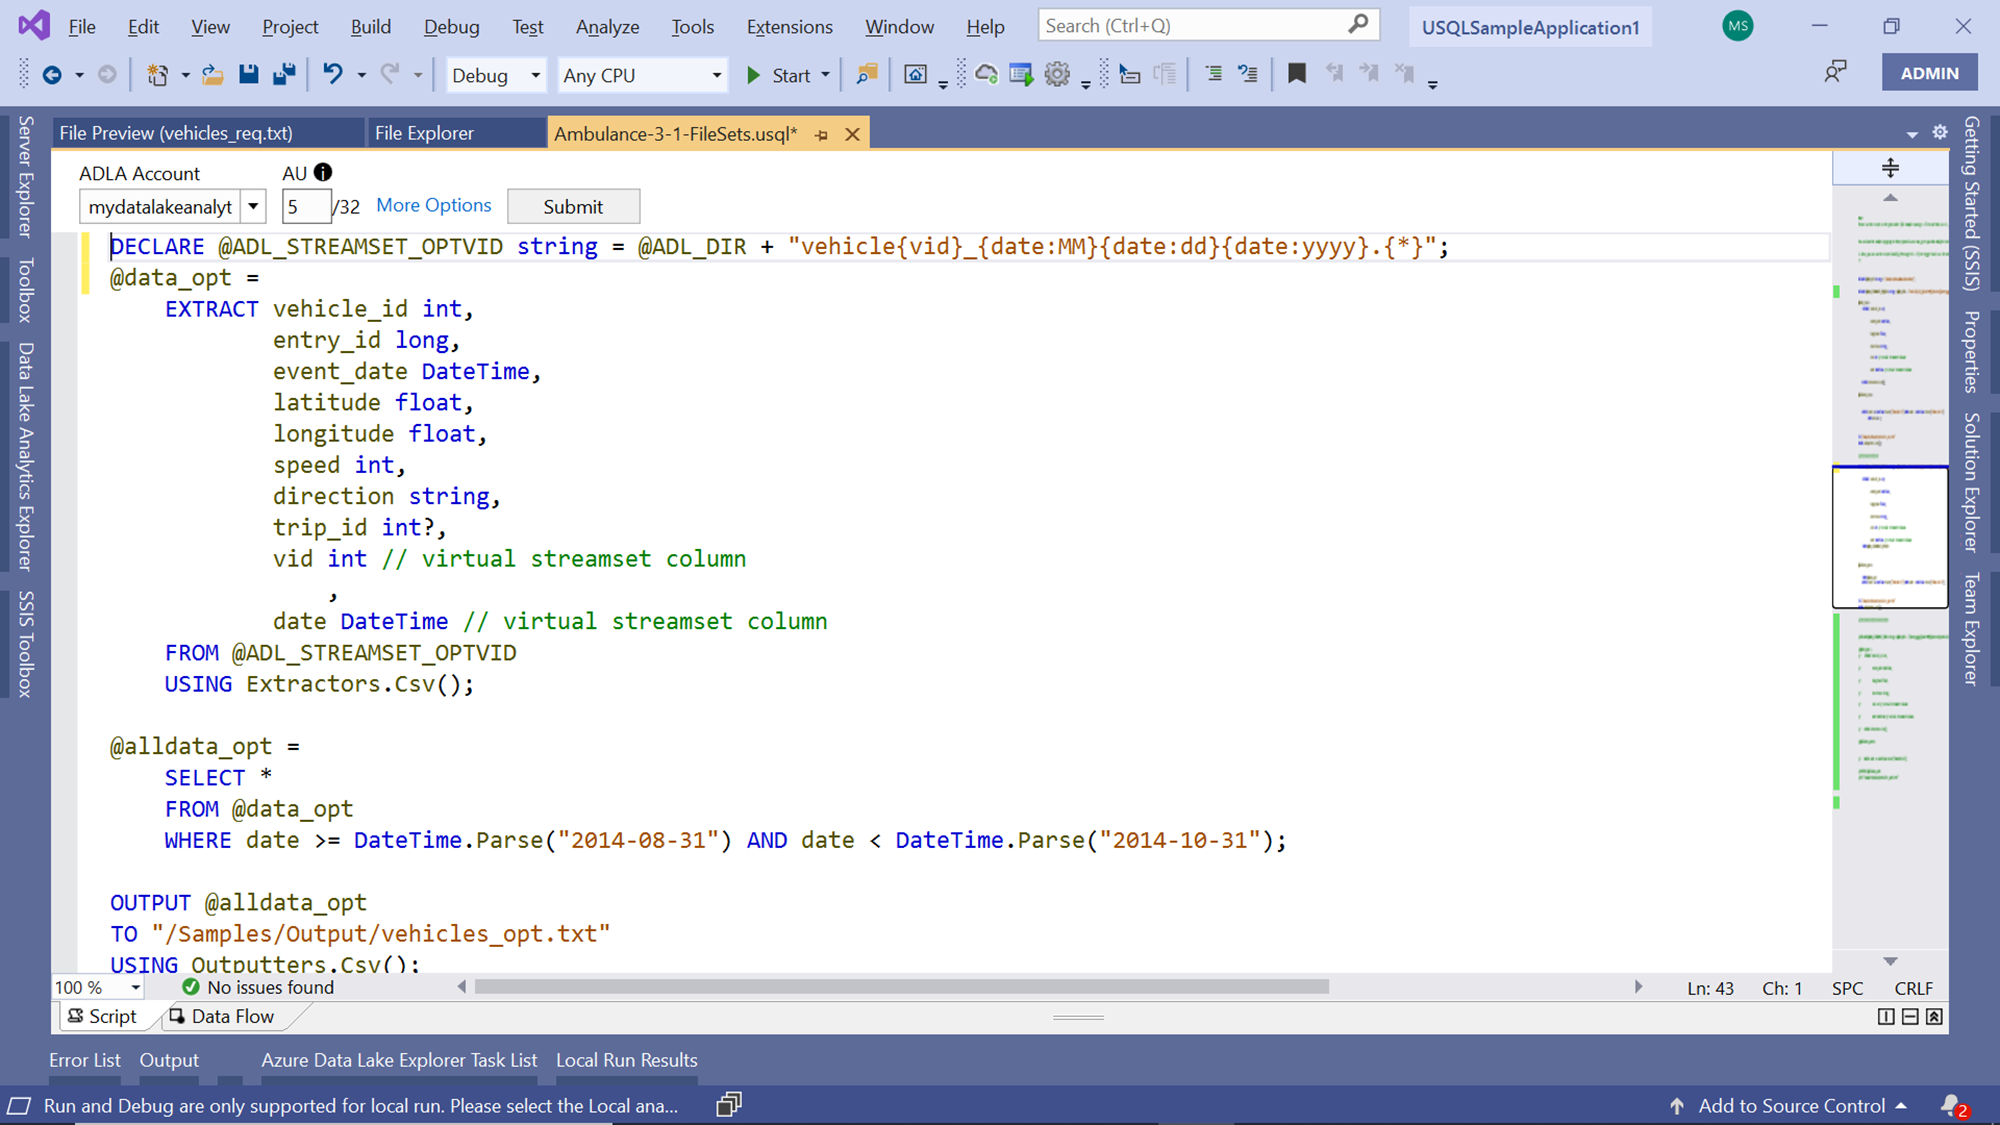Switch to Script view
Image resolution: width=2000 pixels, height=1125 pixels.
[102, 1016]
